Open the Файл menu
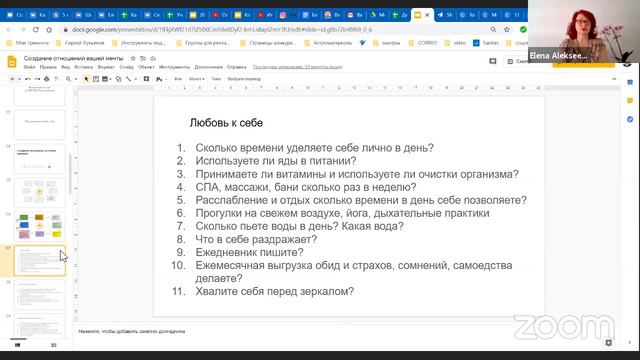Viewport: 640px width, 360px height. point(29,67)
